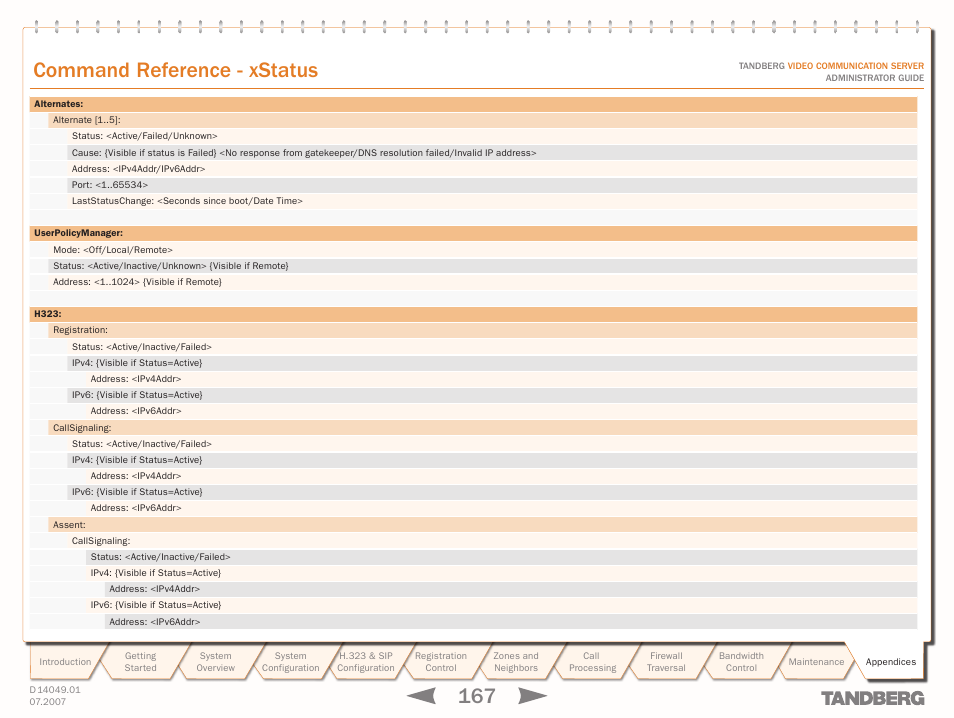
Task: Switch to System Overview tab
Action: coord(215,661)
